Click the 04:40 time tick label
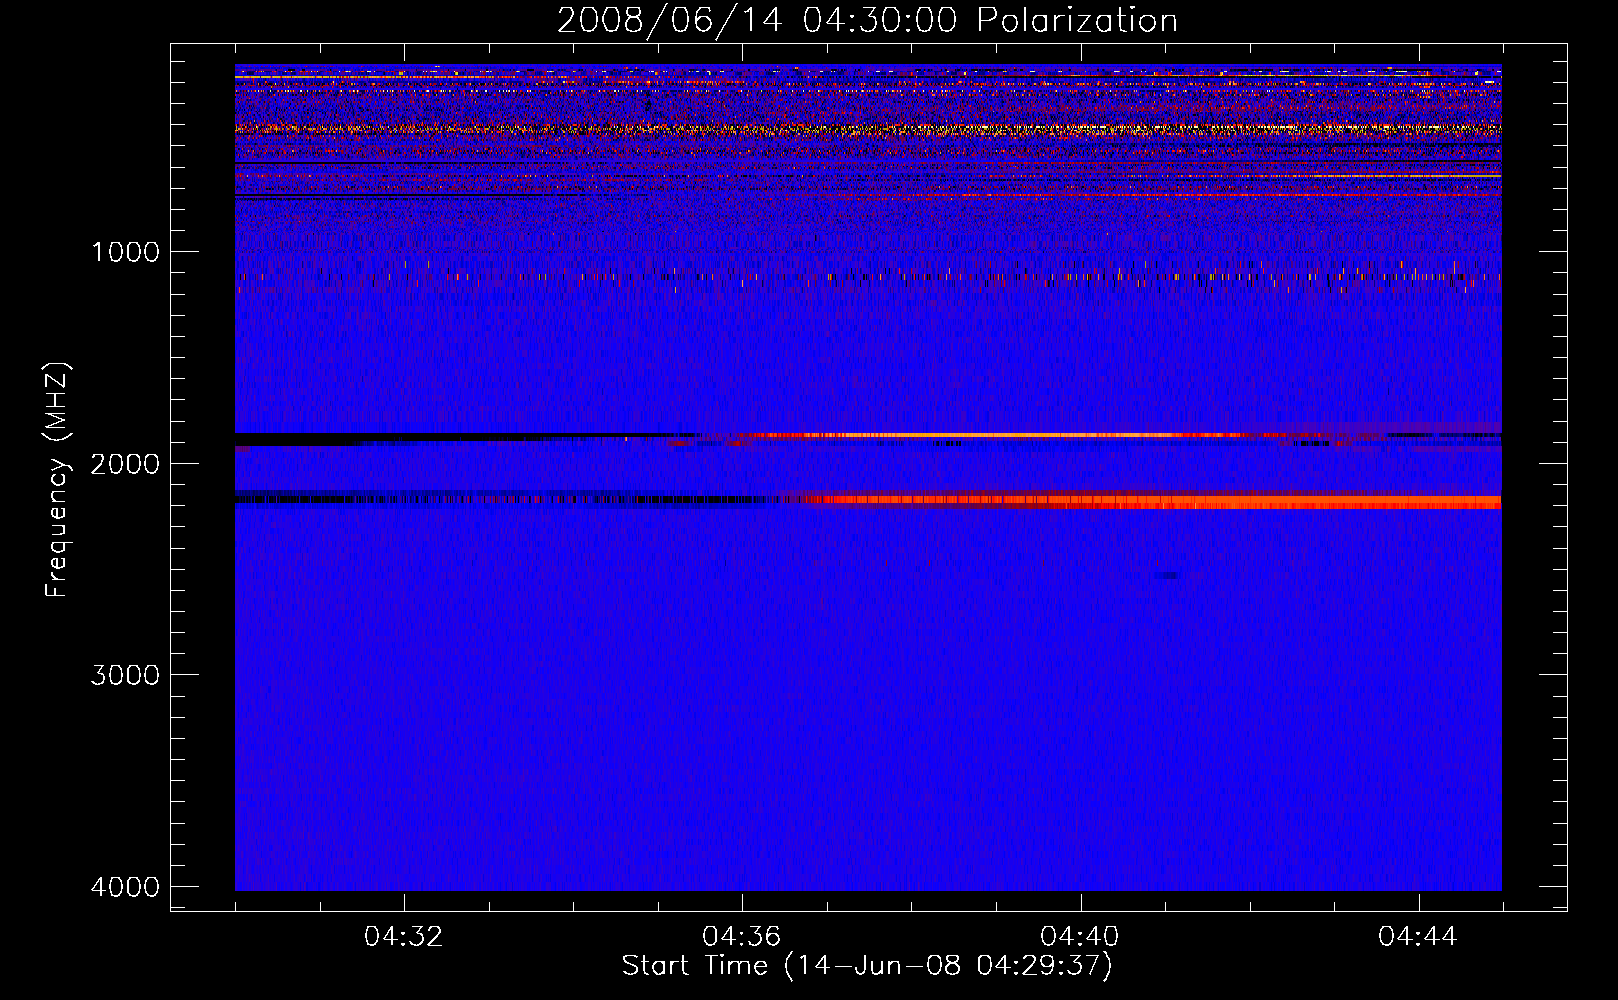The image size is (1618, 1000). tap(1080, 937)
